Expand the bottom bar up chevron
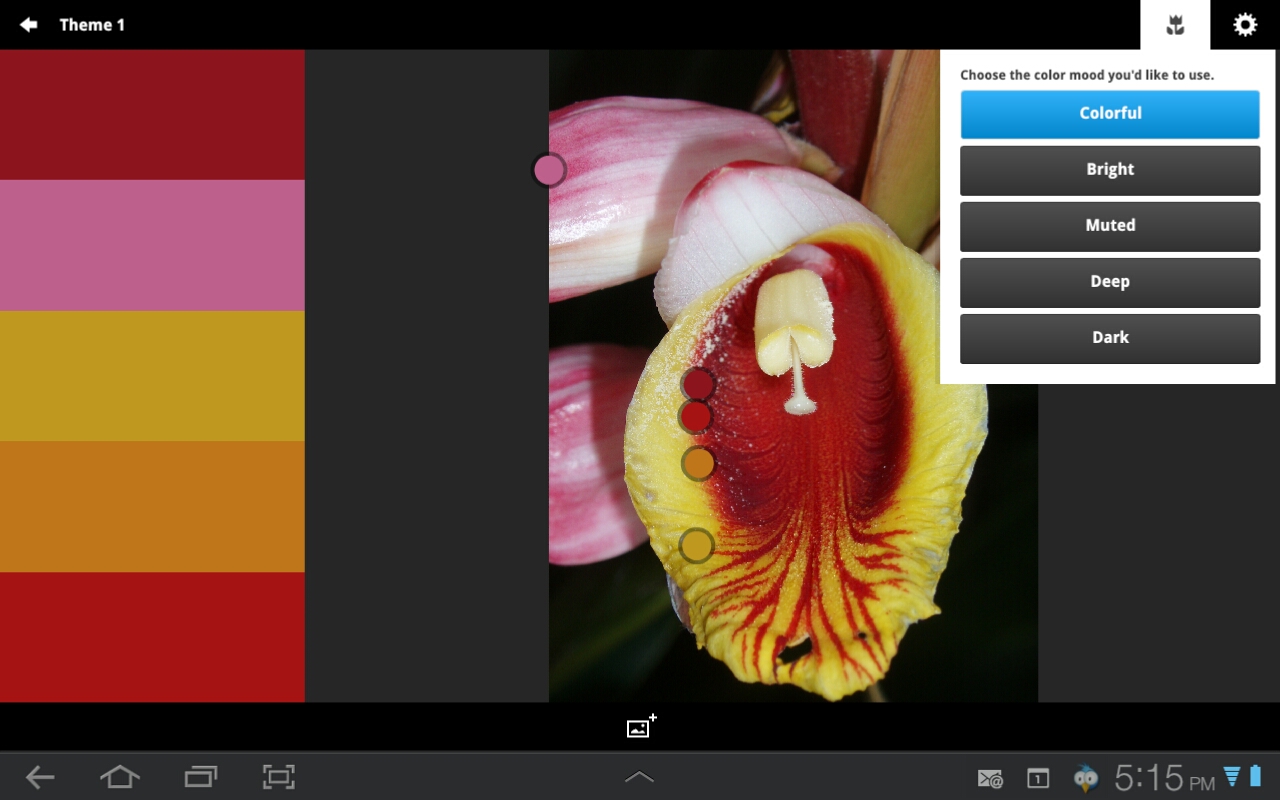The width and height of the screenshot is (1280, 800). pos(639,777)
